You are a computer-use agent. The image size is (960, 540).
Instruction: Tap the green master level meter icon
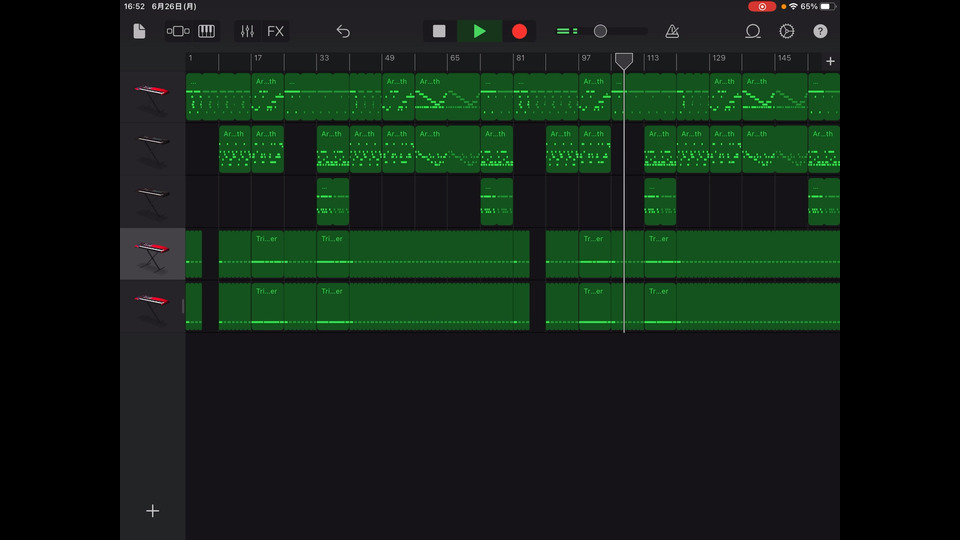567,31
